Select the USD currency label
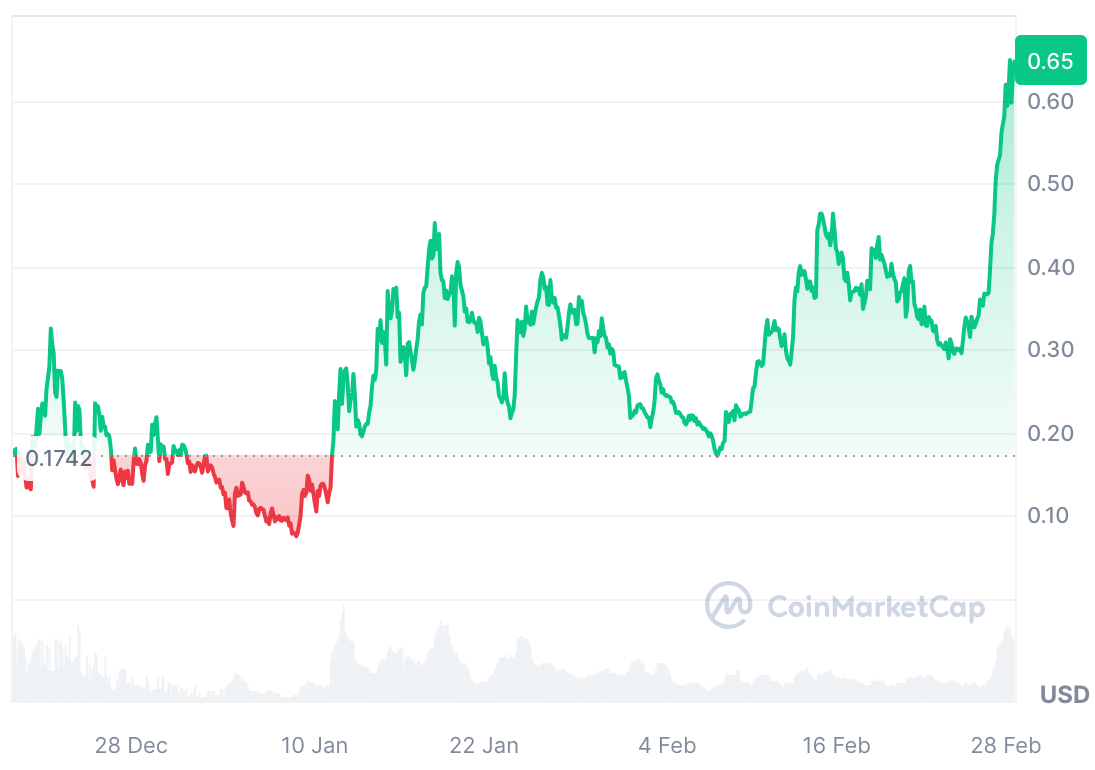The width and height of the screenshot is (1095, 770). pos(1064,694)
